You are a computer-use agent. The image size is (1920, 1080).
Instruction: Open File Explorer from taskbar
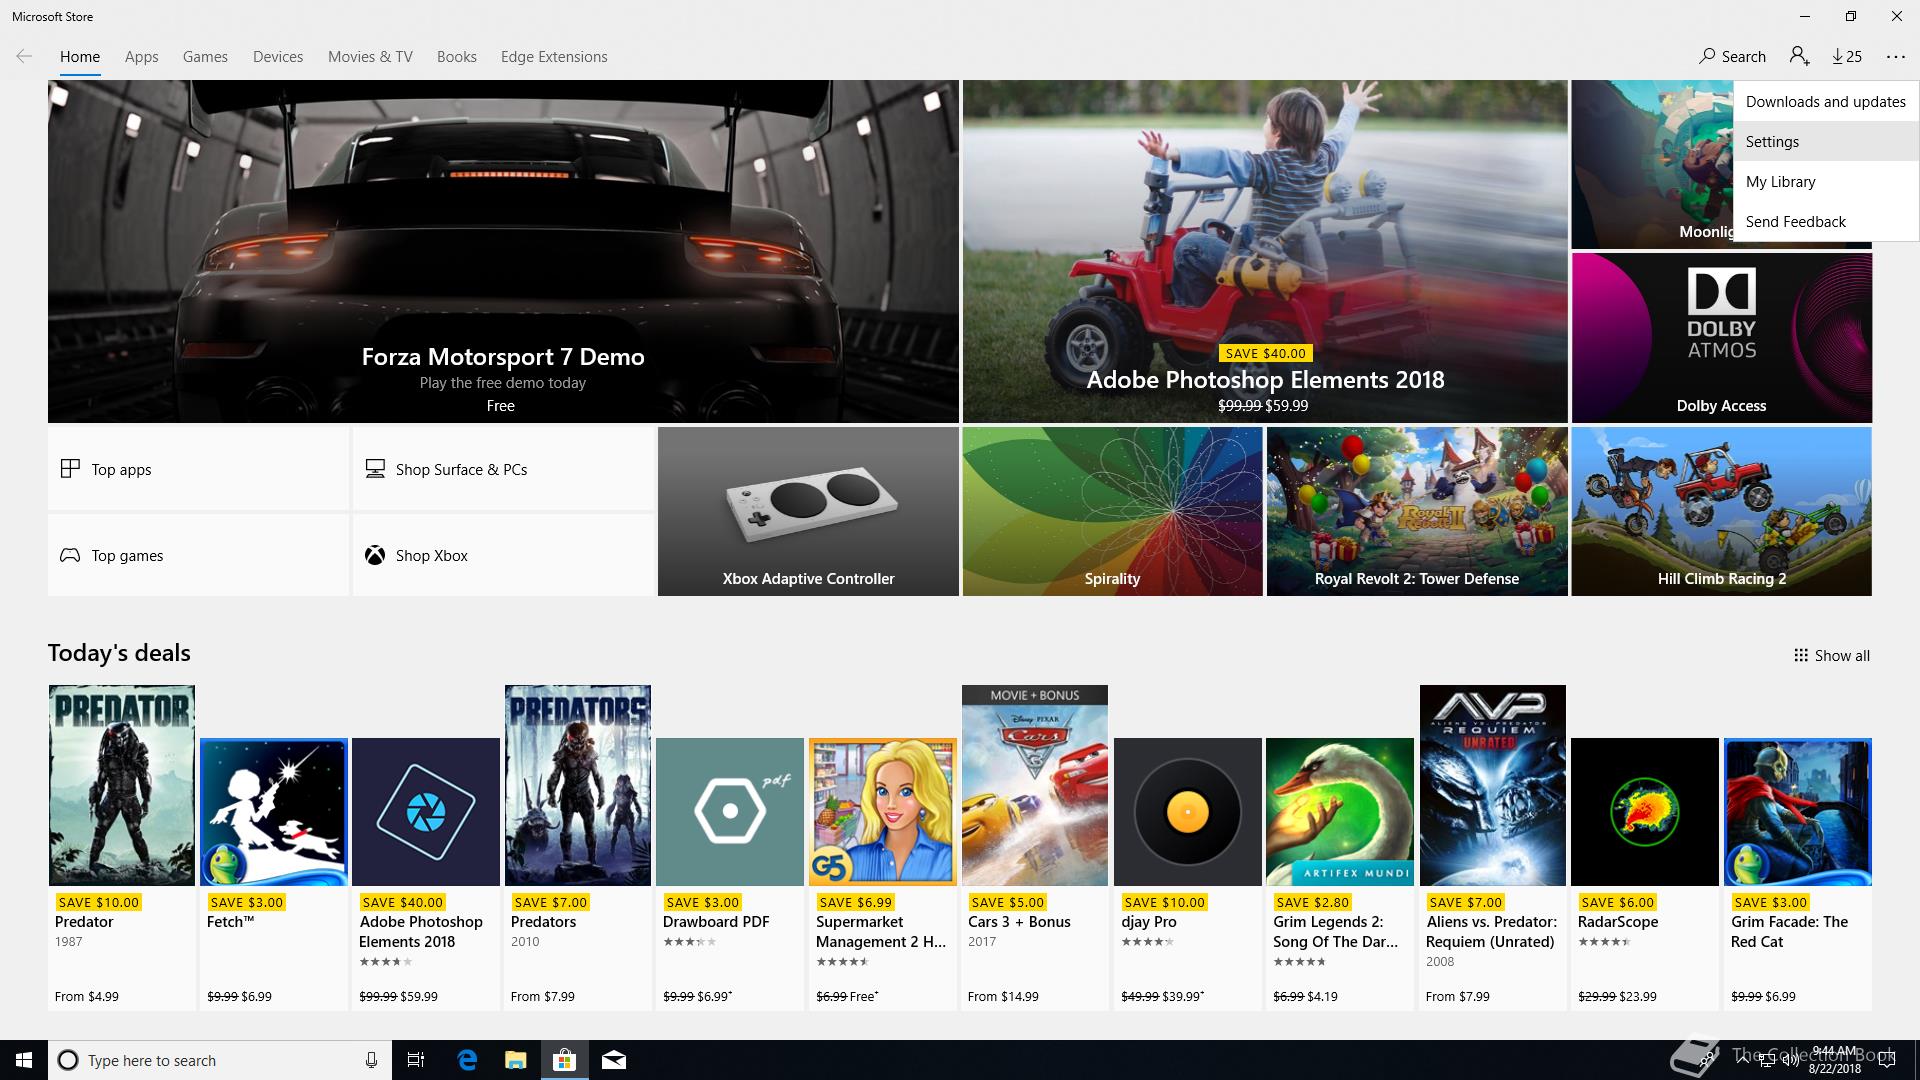coord(516,1060)
